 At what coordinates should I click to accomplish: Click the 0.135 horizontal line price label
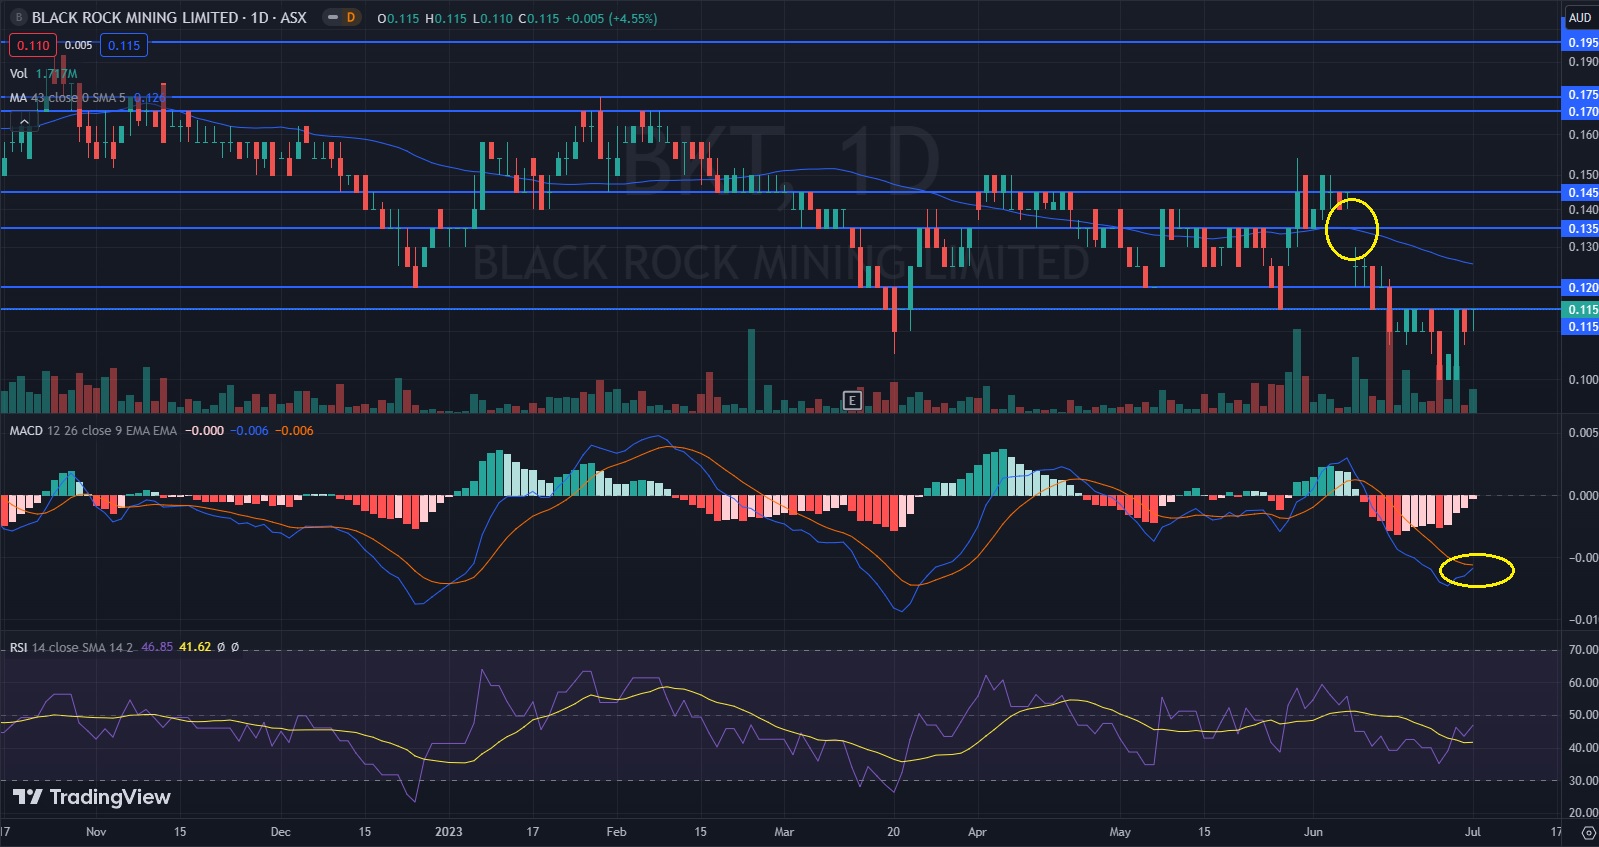pyautogui.click(x=1581, y=229)
